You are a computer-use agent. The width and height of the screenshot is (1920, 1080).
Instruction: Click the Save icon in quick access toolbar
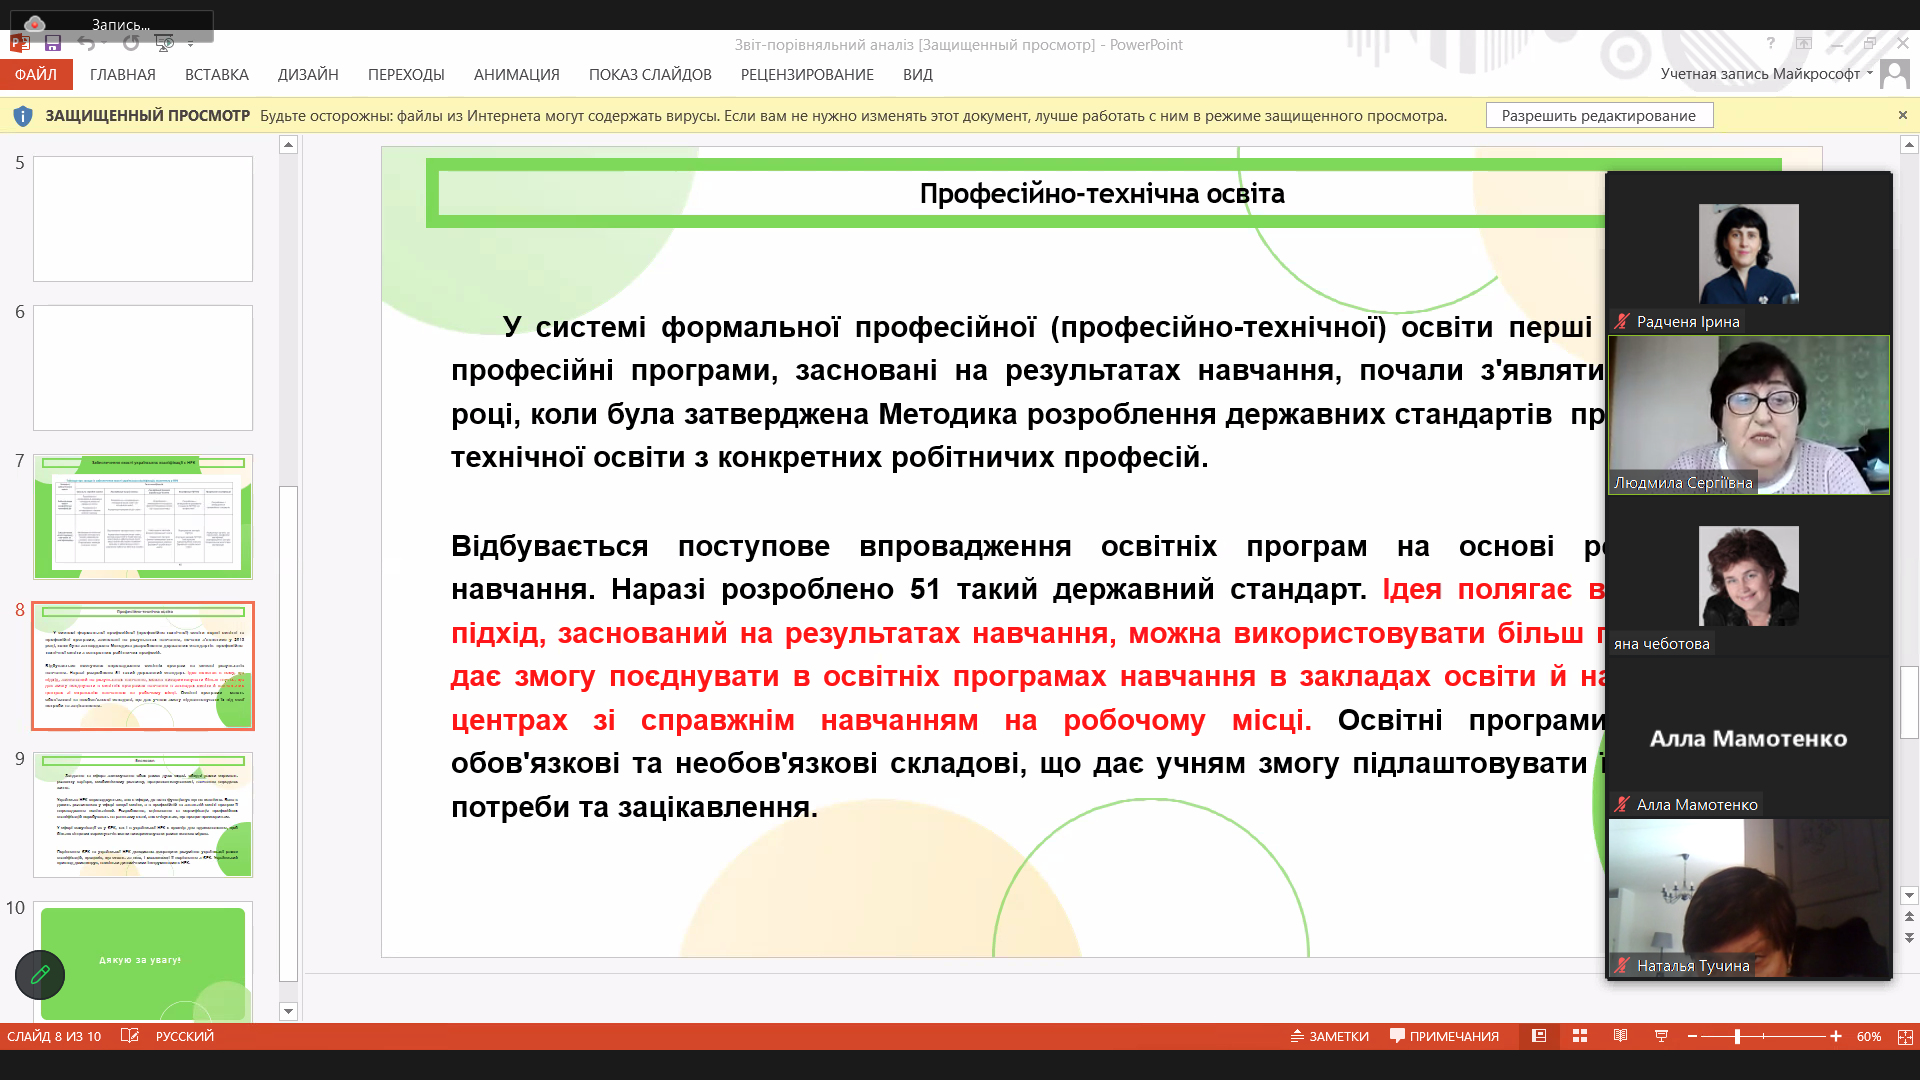point(53,43)
